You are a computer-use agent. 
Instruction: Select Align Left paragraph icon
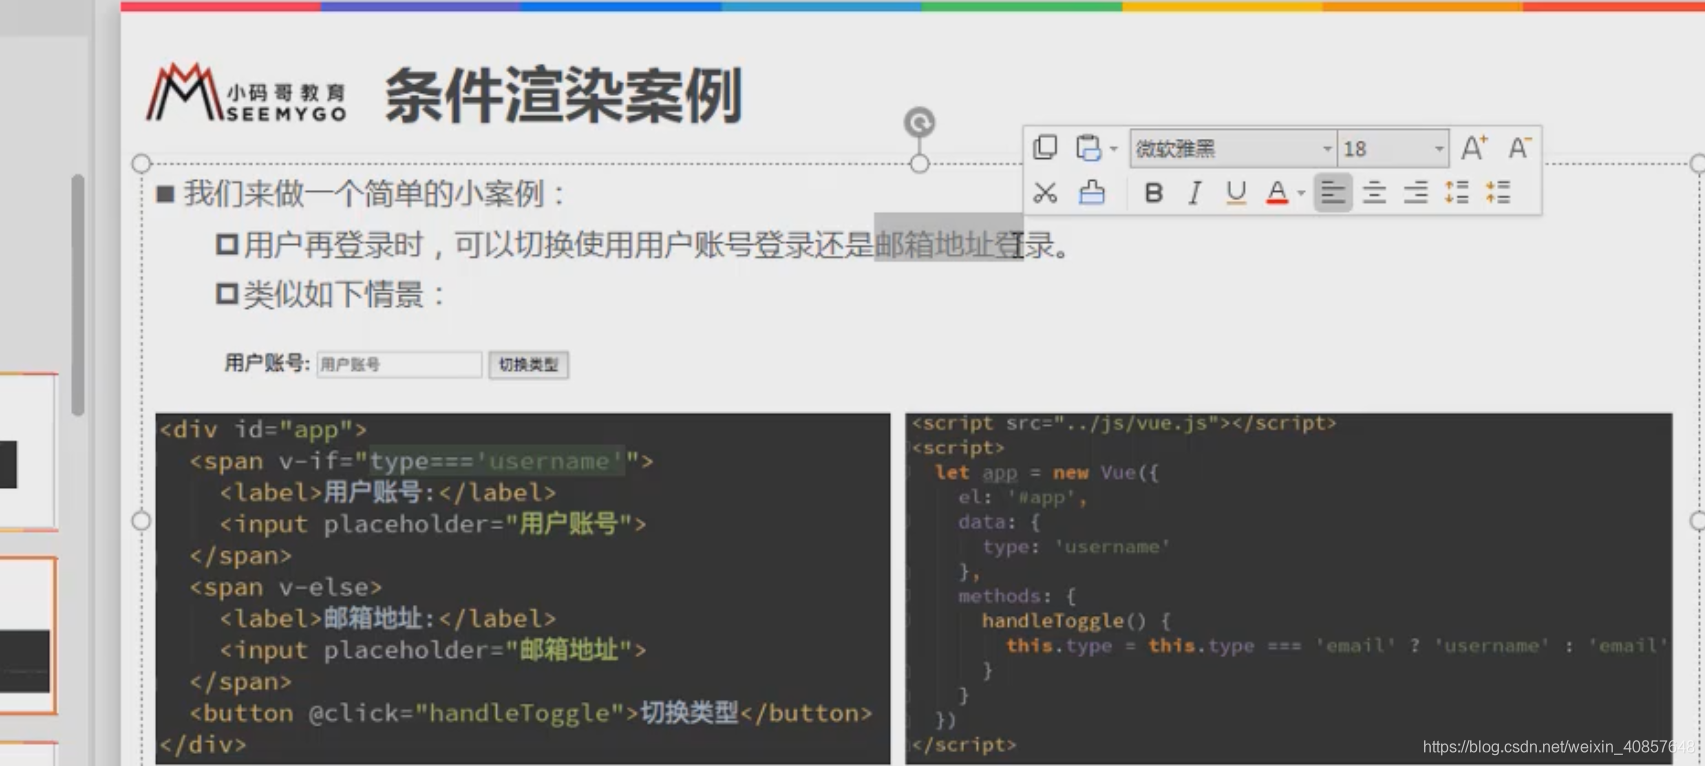tap(1332, 192)
